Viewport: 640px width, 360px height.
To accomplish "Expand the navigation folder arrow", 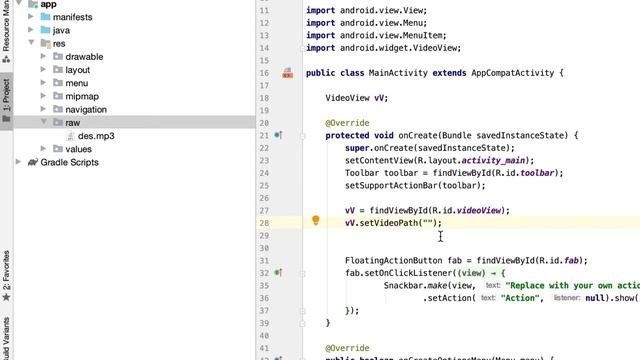I will click(x=43, y=109).
